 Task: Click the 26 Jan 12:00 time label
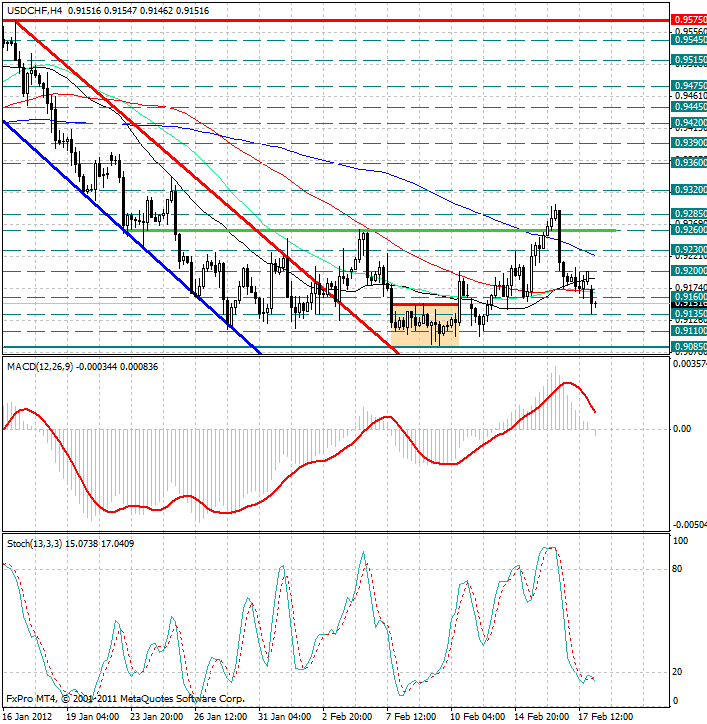[221, 717]
